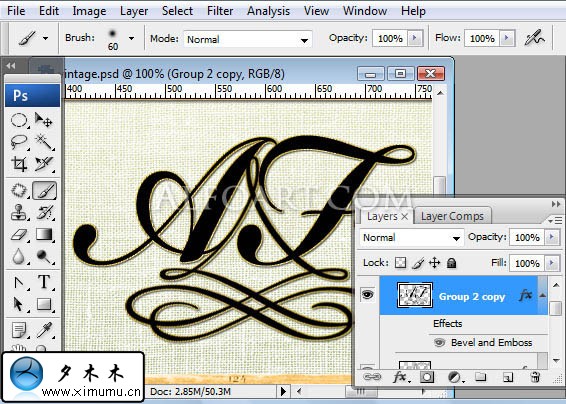Select the History Brush tool
This screenshot has height=404, width=566.
[x=44, y=212]
